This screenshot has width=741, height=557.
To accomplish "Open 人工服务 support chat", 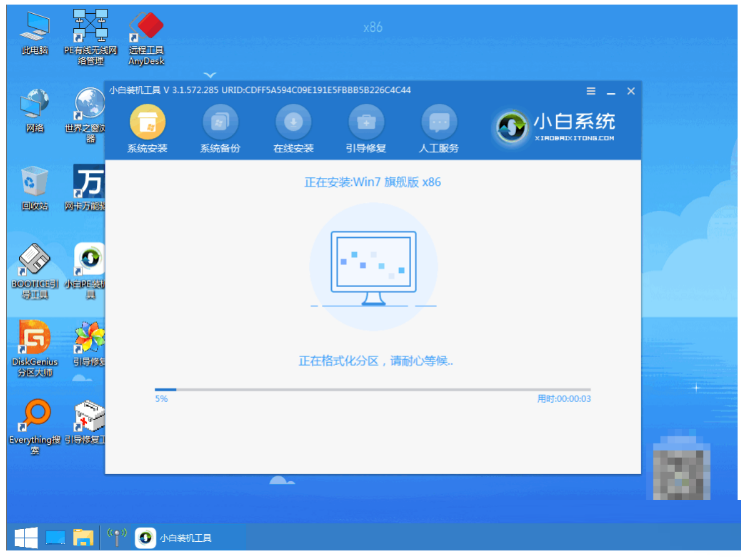I will tap(439, 128).
